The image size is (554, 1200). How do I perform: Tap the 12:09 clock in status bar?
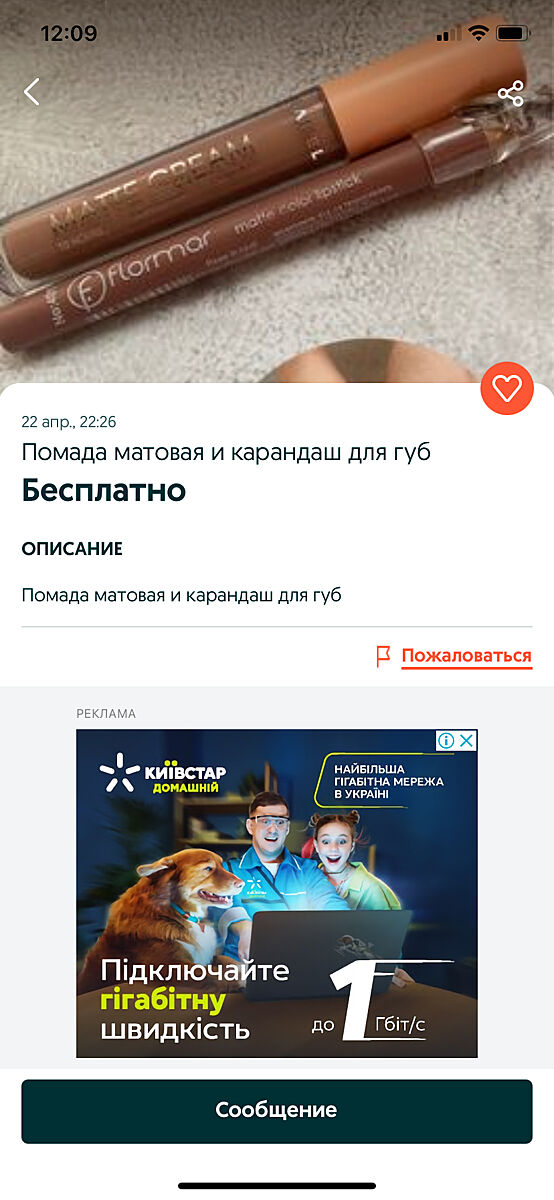click(x=69, y=33)
